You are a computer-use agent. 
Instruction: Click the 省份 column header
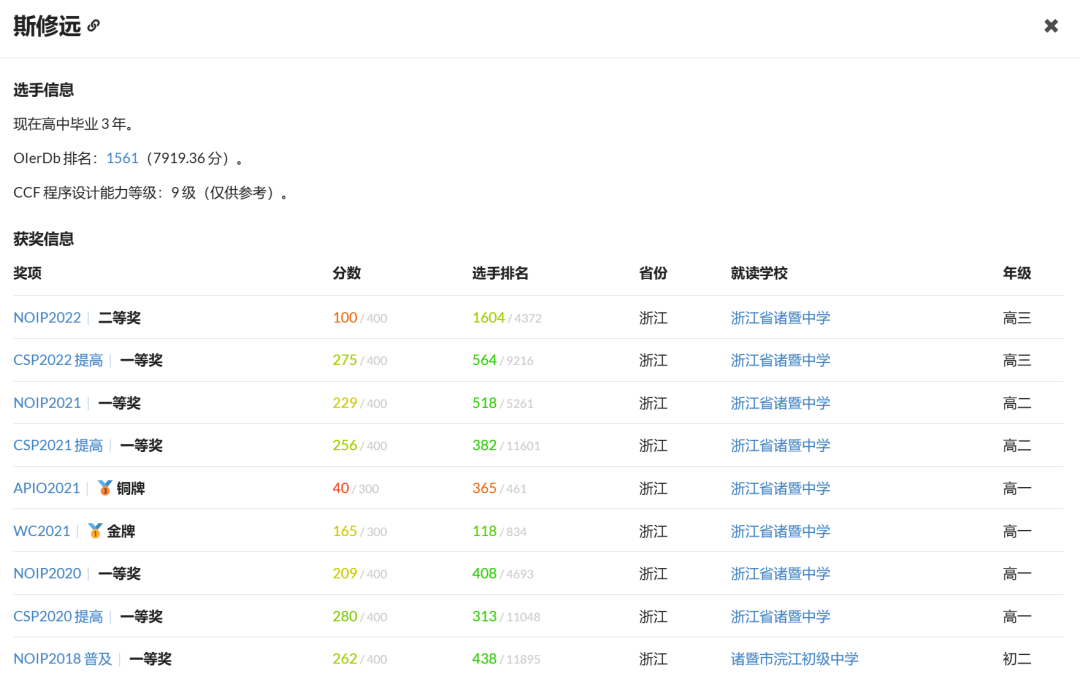point(653,273)
